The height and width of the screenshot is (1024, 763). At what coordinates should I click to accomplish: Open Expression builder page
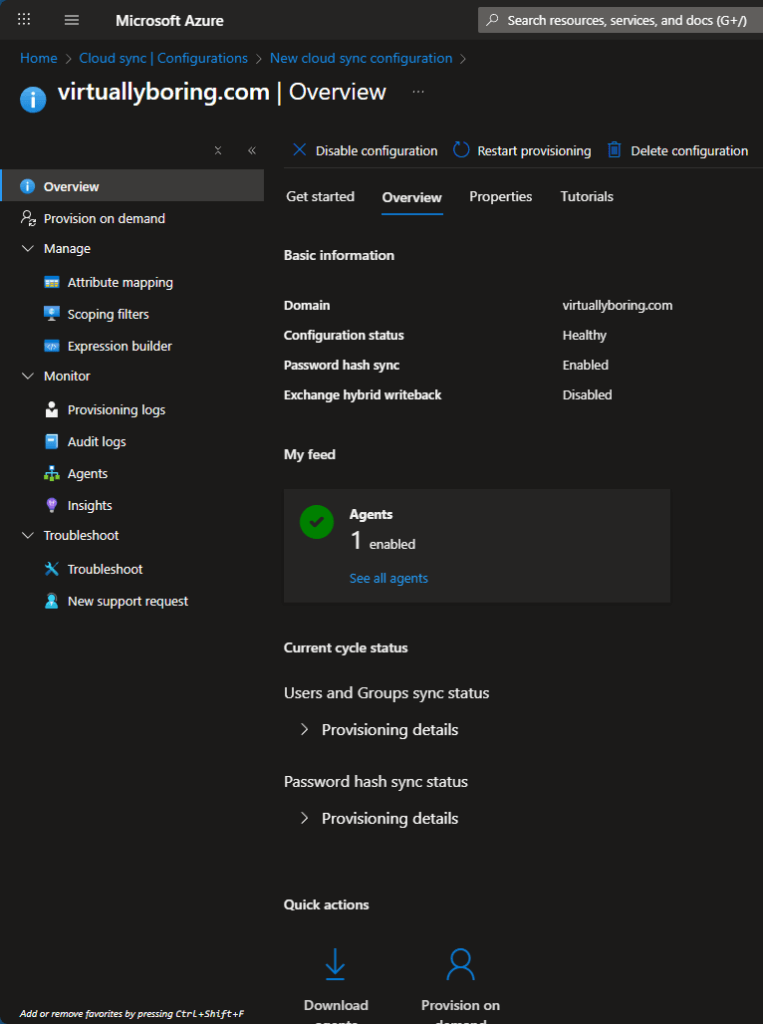click(x=120, y=346)
